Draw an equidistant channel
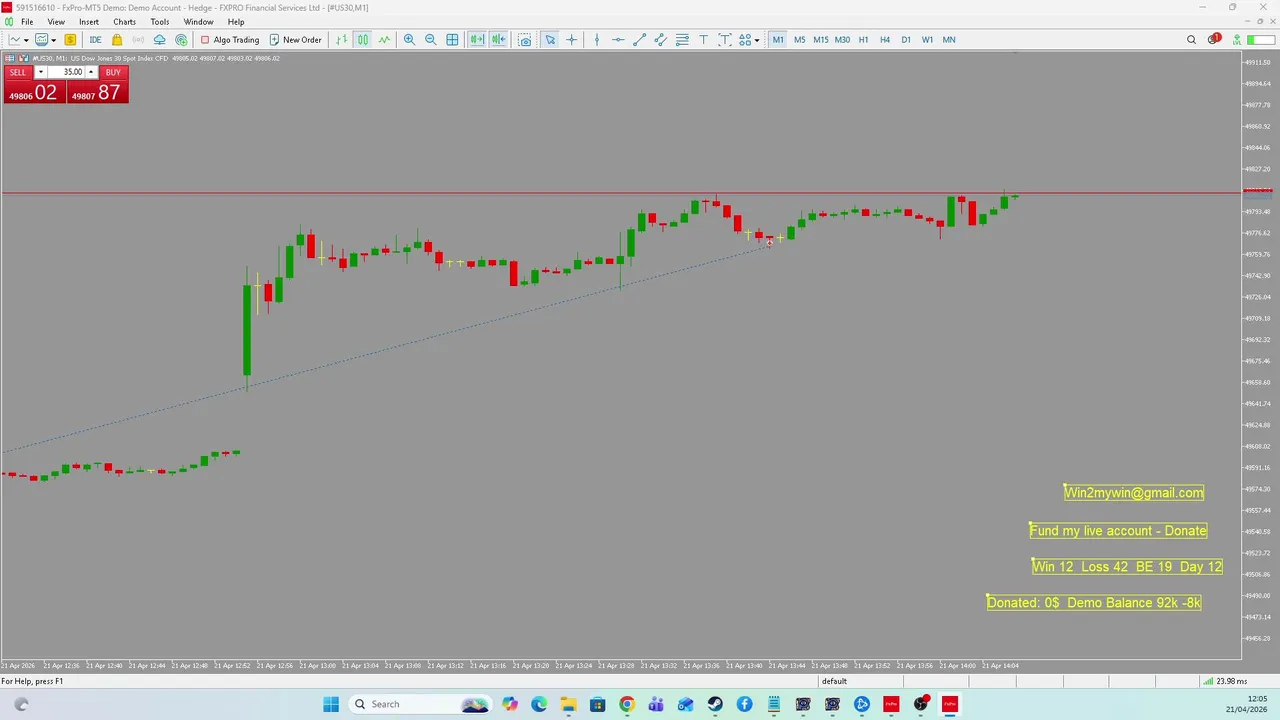1280x720 pixels. (x=661, y=40)
